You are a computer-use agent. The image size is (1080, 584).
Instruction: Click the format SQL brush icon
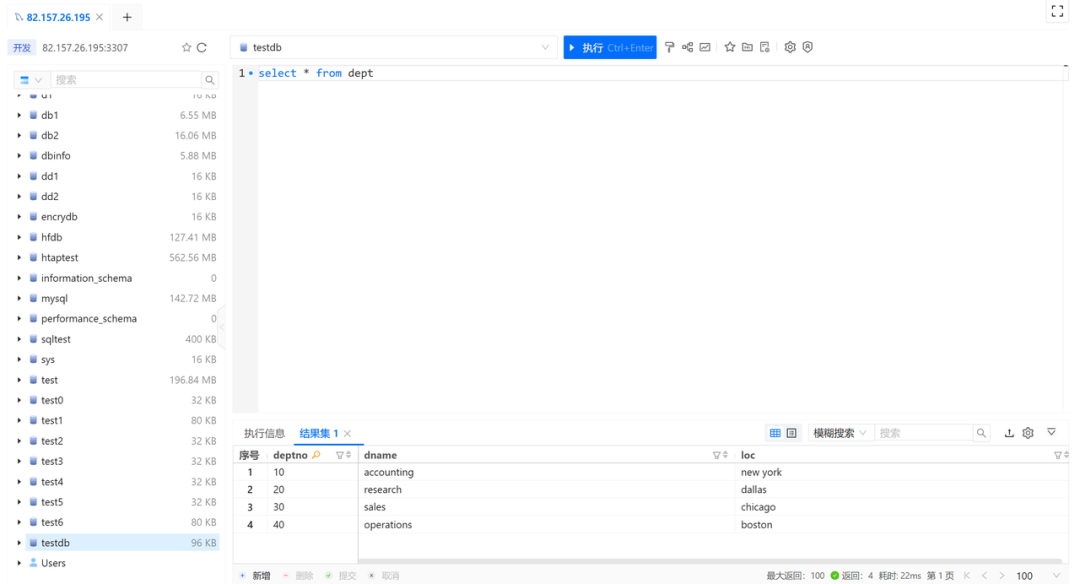[670, 47]
